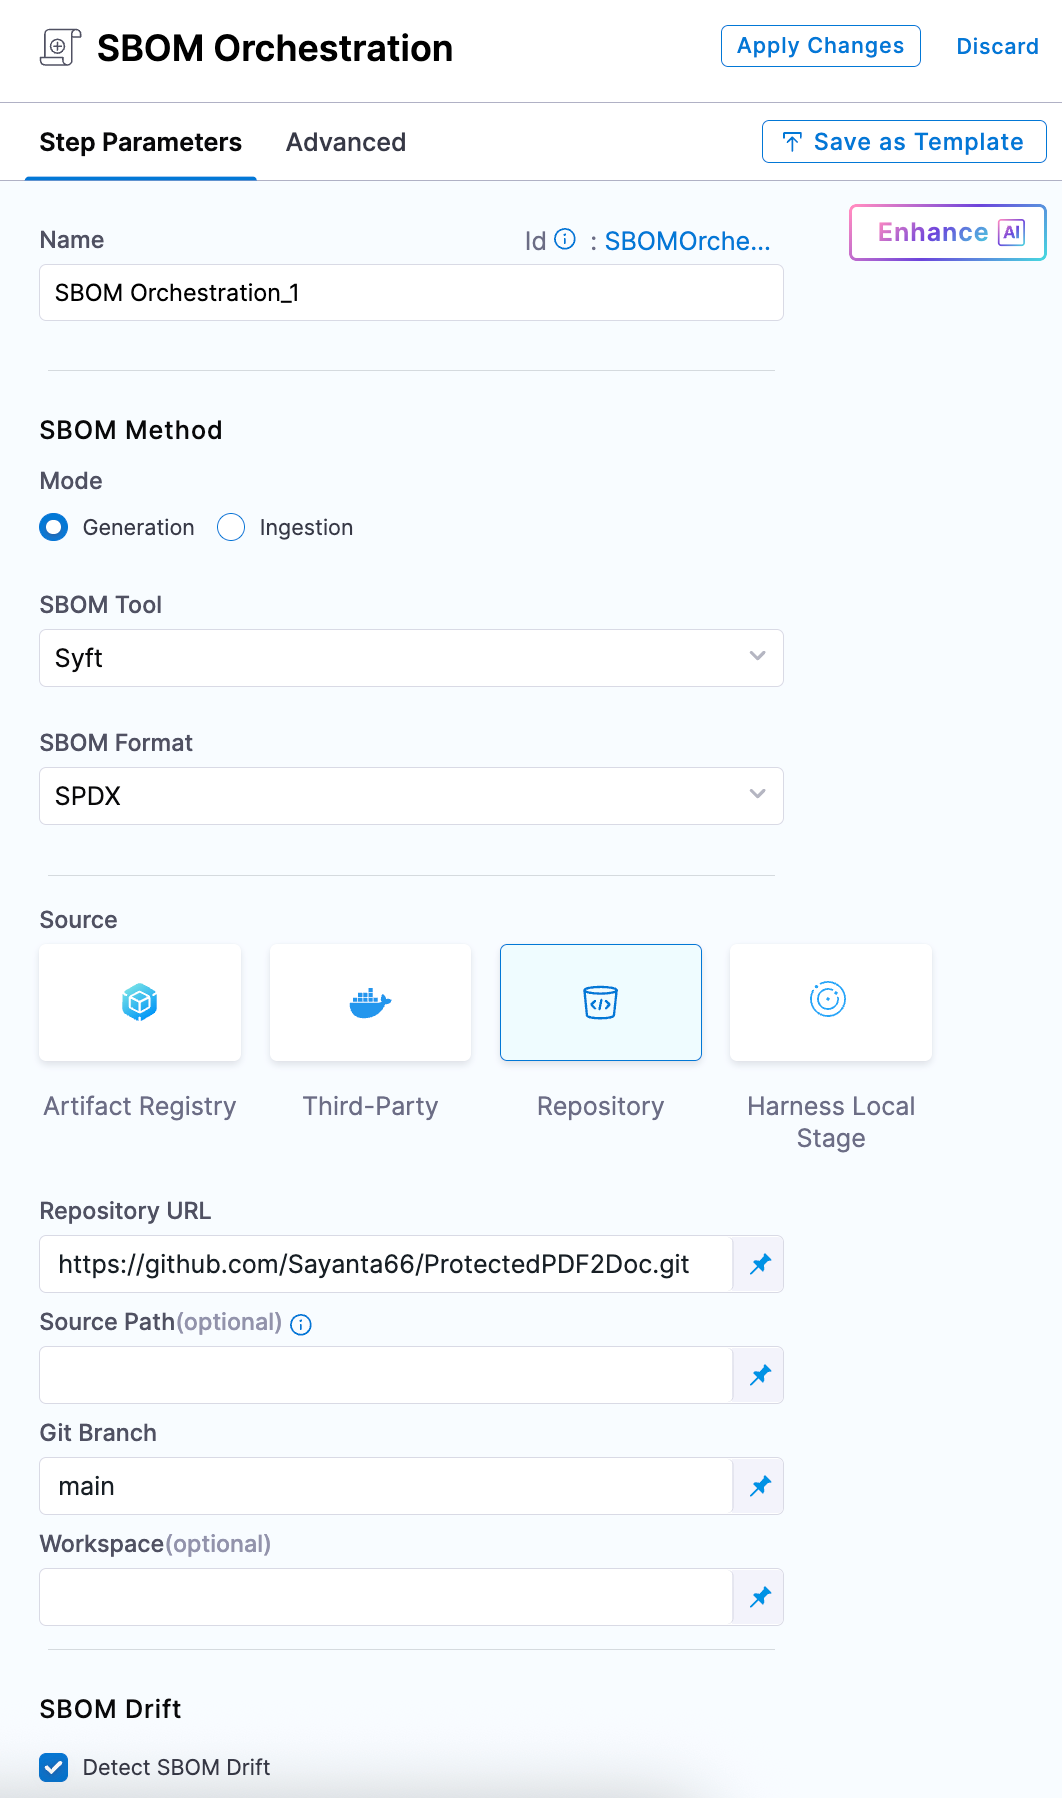Screen dimensions: 1062x1798
Task: Select the Artifact Registry source icon
Action: point(140,1002)
